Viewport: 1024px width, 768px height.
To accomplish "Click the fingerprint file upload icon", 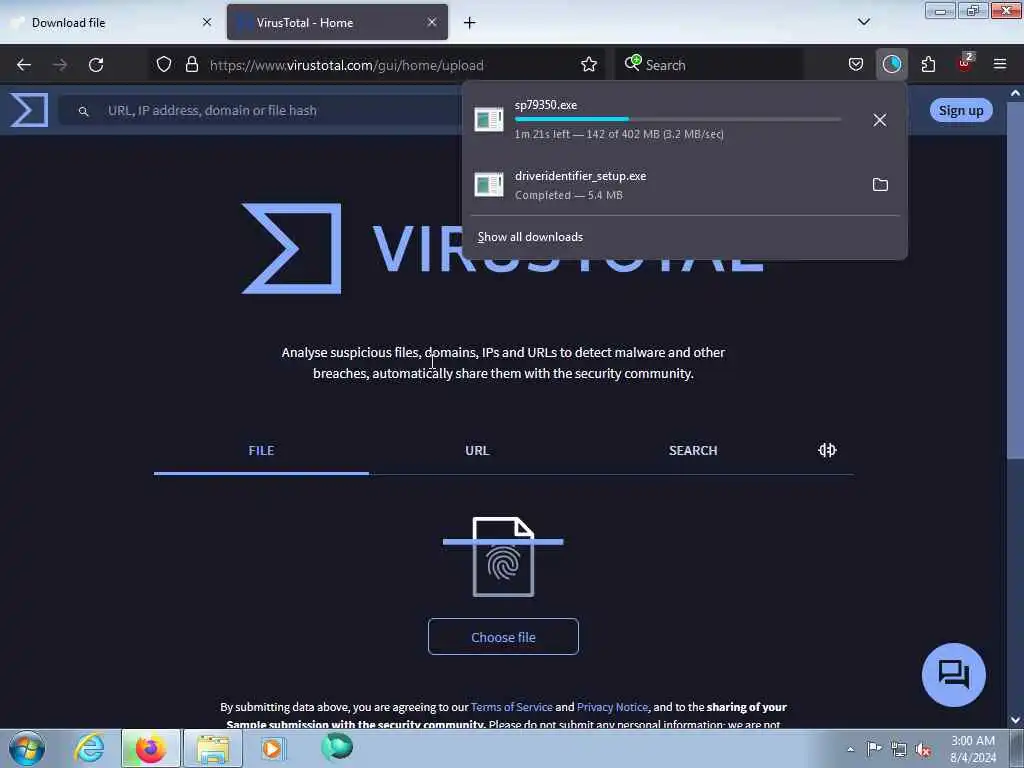I will pos(503,556).
